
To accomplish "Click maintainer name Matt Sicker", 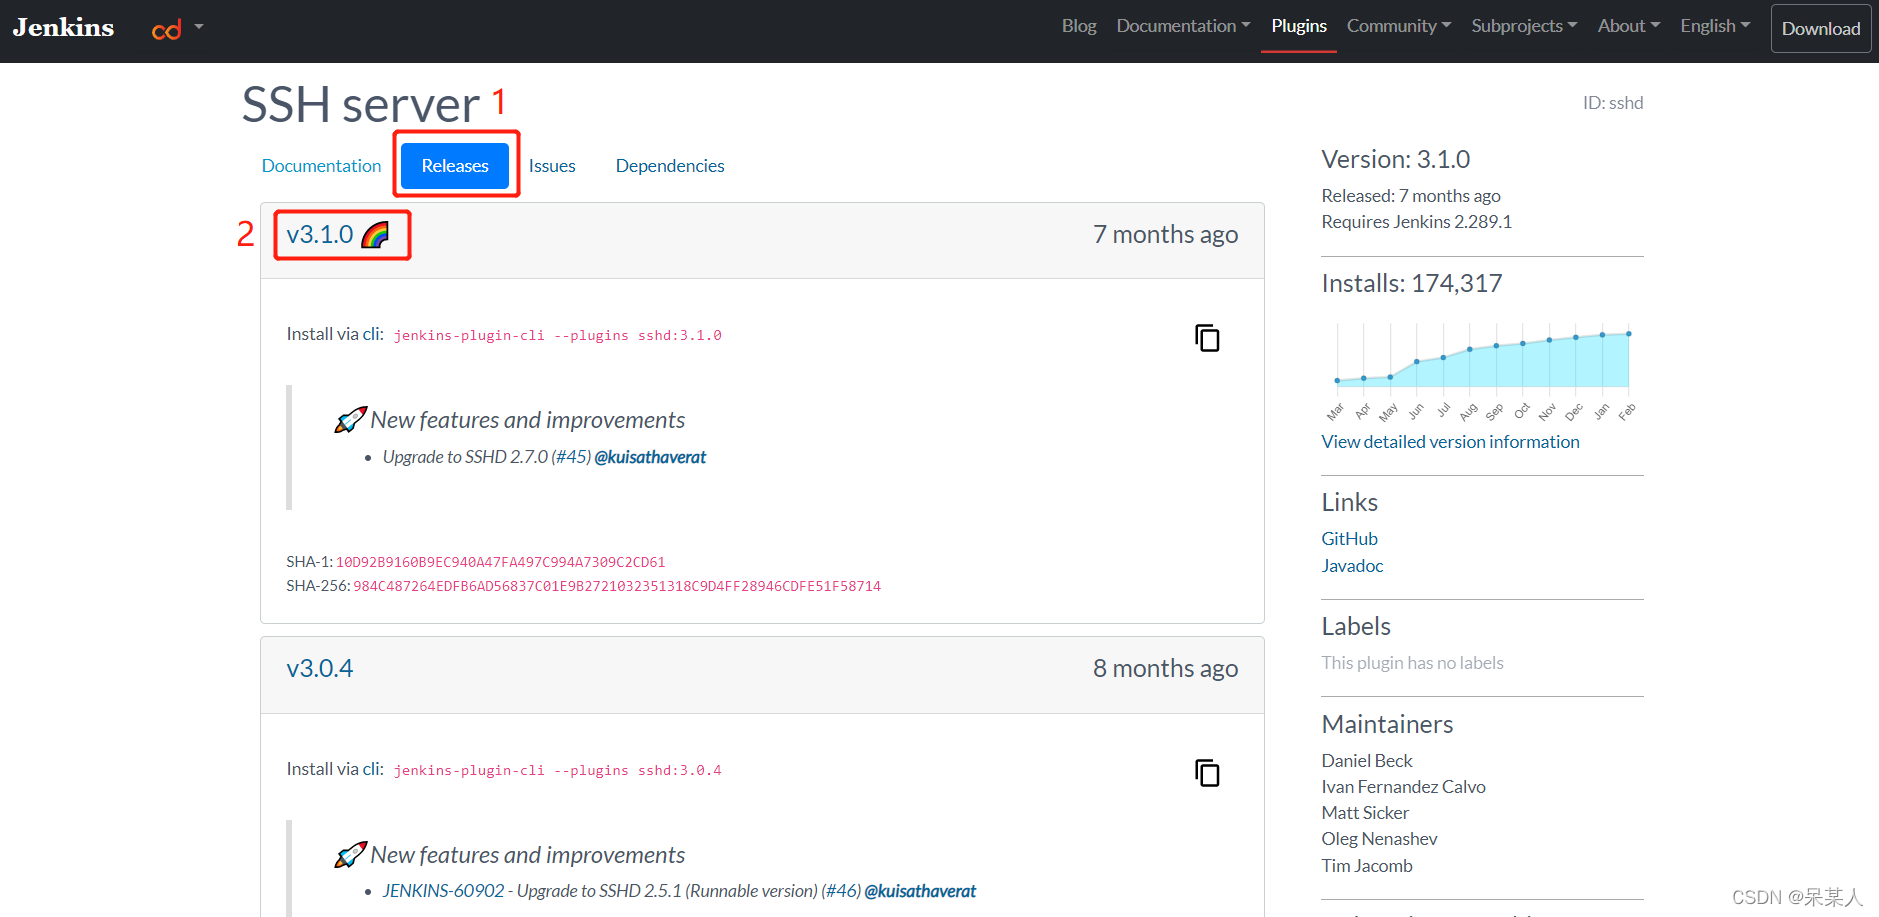I will [x=1364, y=813].
